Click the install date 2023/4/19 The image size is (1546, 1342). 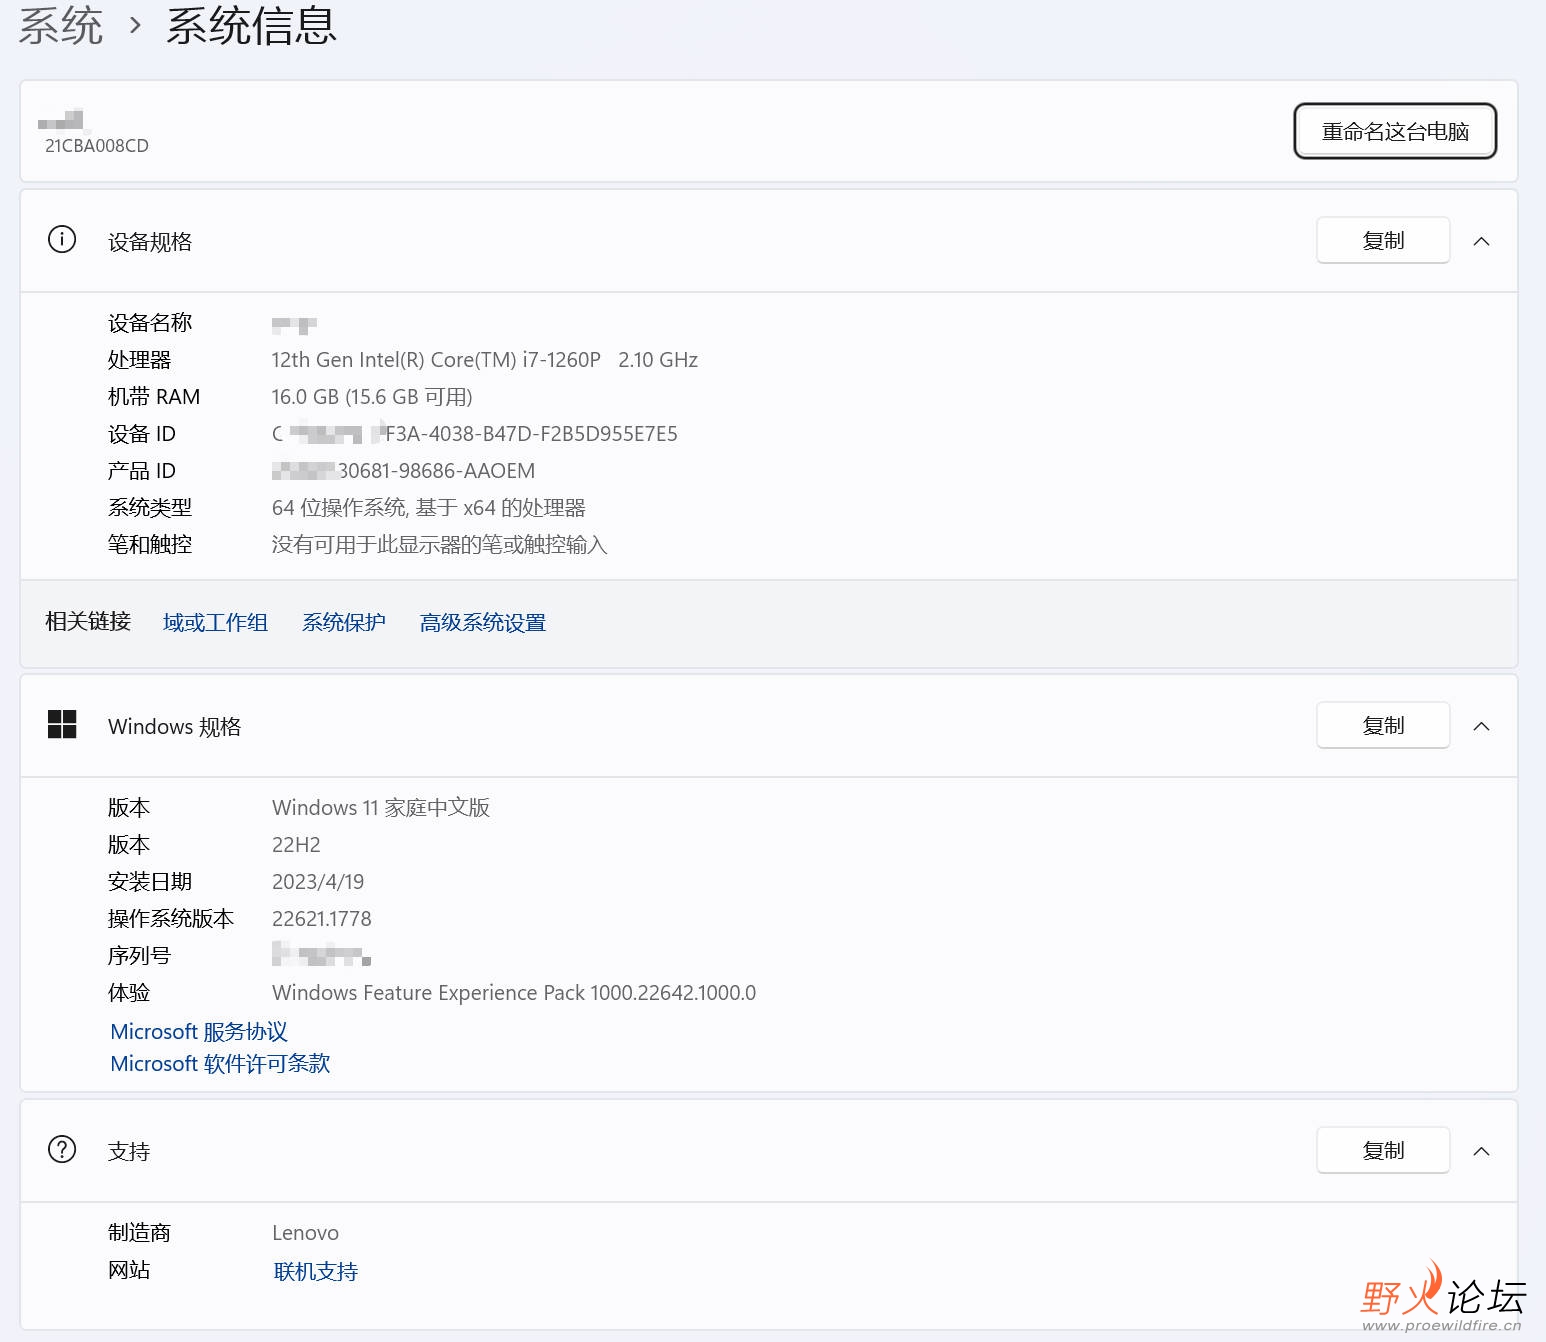[318, 881]
